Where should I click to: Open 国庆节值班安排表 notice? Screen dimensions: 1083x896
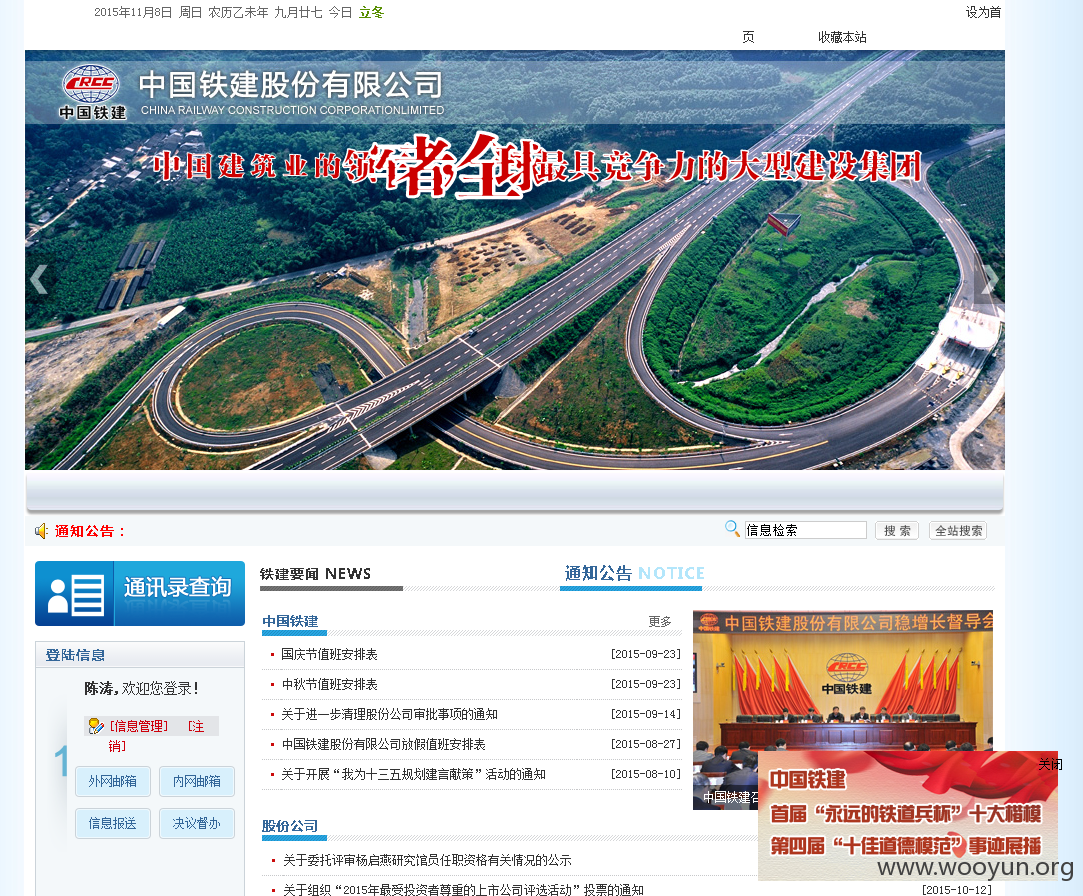click(329, 654)
